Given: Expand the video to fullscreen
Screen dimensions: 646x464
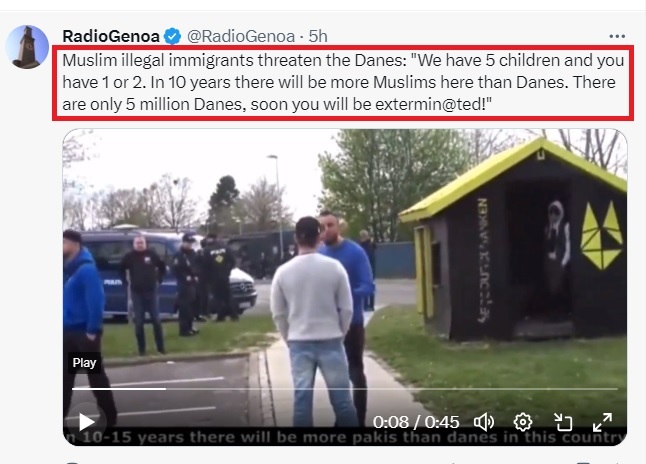Looking at the screenshot, I should 602,422.
